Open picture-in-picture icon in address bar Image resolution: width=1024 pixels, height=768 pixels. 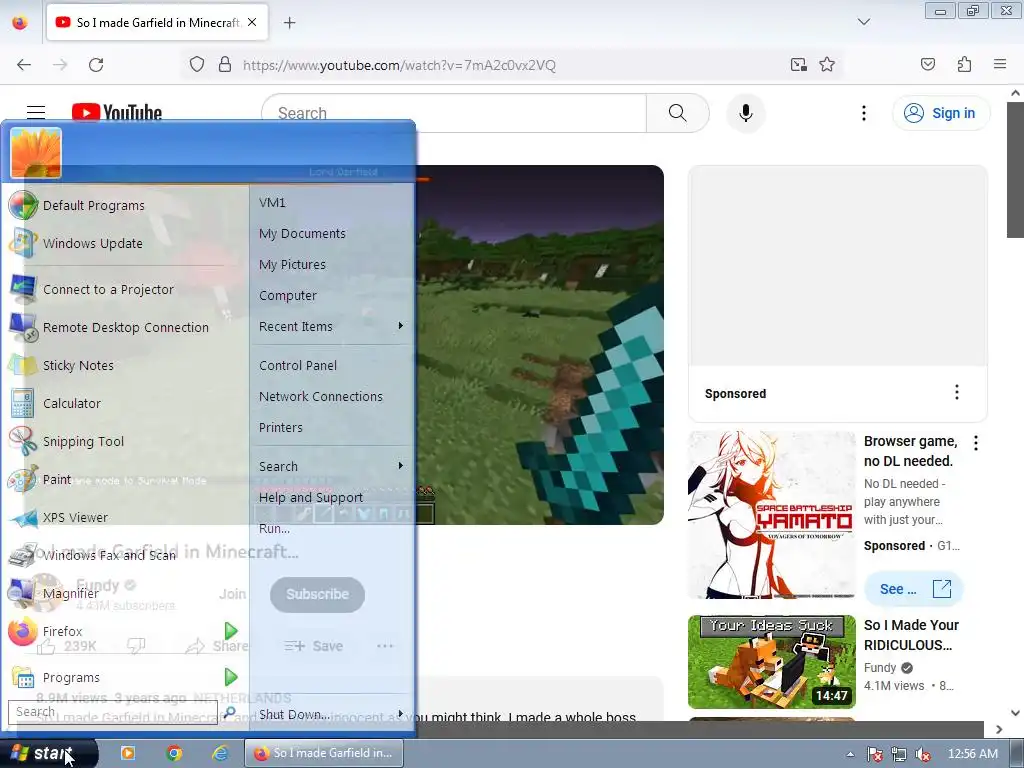pos(798,65)
